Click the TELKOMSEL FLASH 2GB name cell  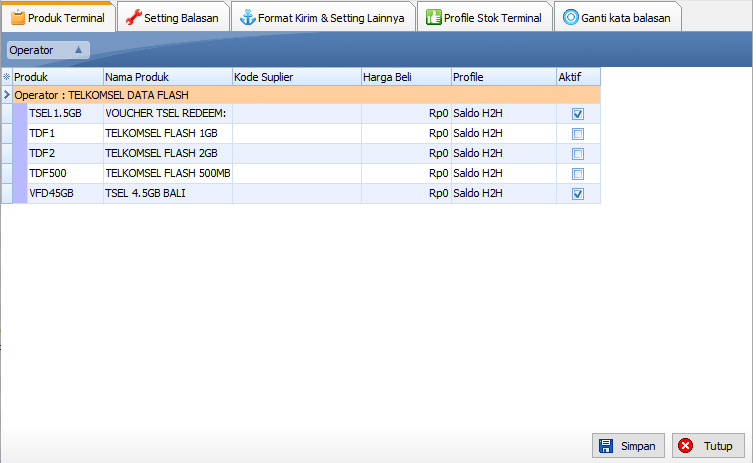pos(168,153)
